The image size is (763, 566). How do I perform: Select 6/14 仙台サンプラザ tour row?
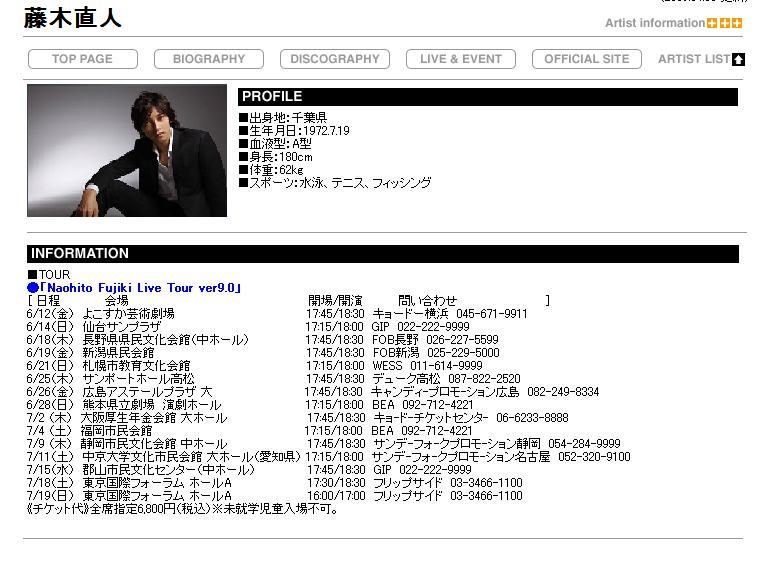pyautogui.click(x=248, y=327)
